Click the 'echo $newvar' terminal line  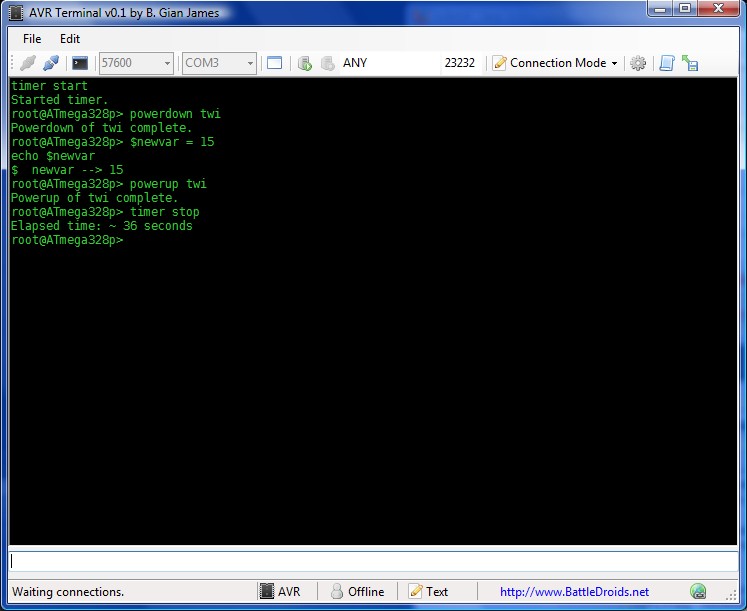pos(53,156)
